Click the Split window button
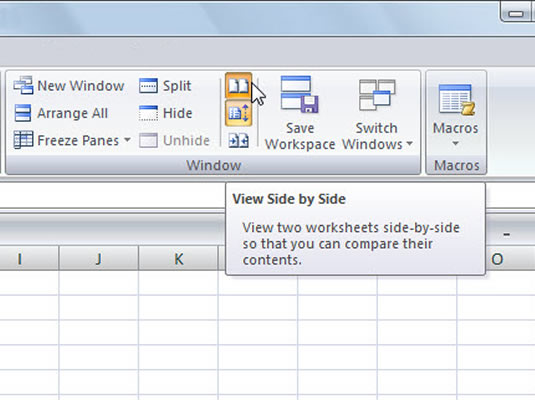This screenshot has width=535, height=400. tap(165, 86)
